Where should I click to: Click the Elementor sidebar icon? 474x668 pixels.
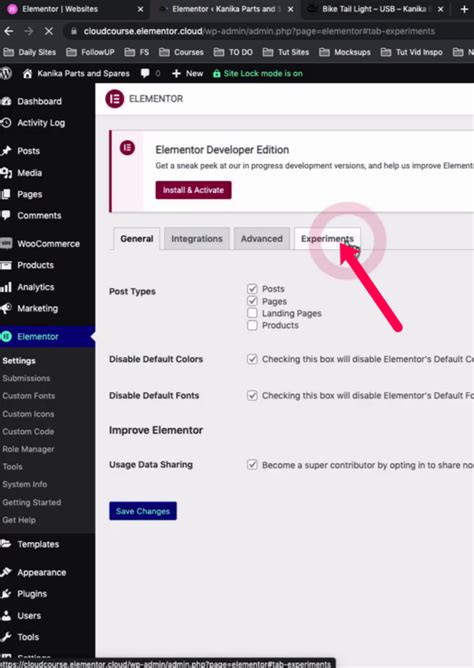point(6,337)
